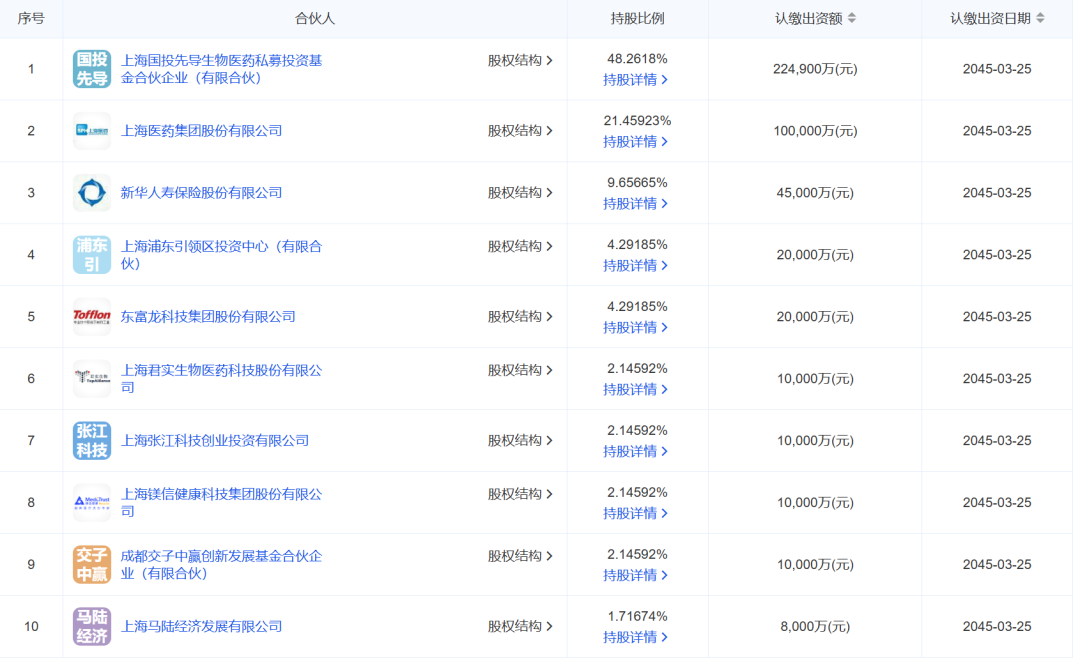This screenshot has height=661, width=1080.
Task: Expand 股权结构 for 上海国投先导 row
Action: click(x=520, y=61)
